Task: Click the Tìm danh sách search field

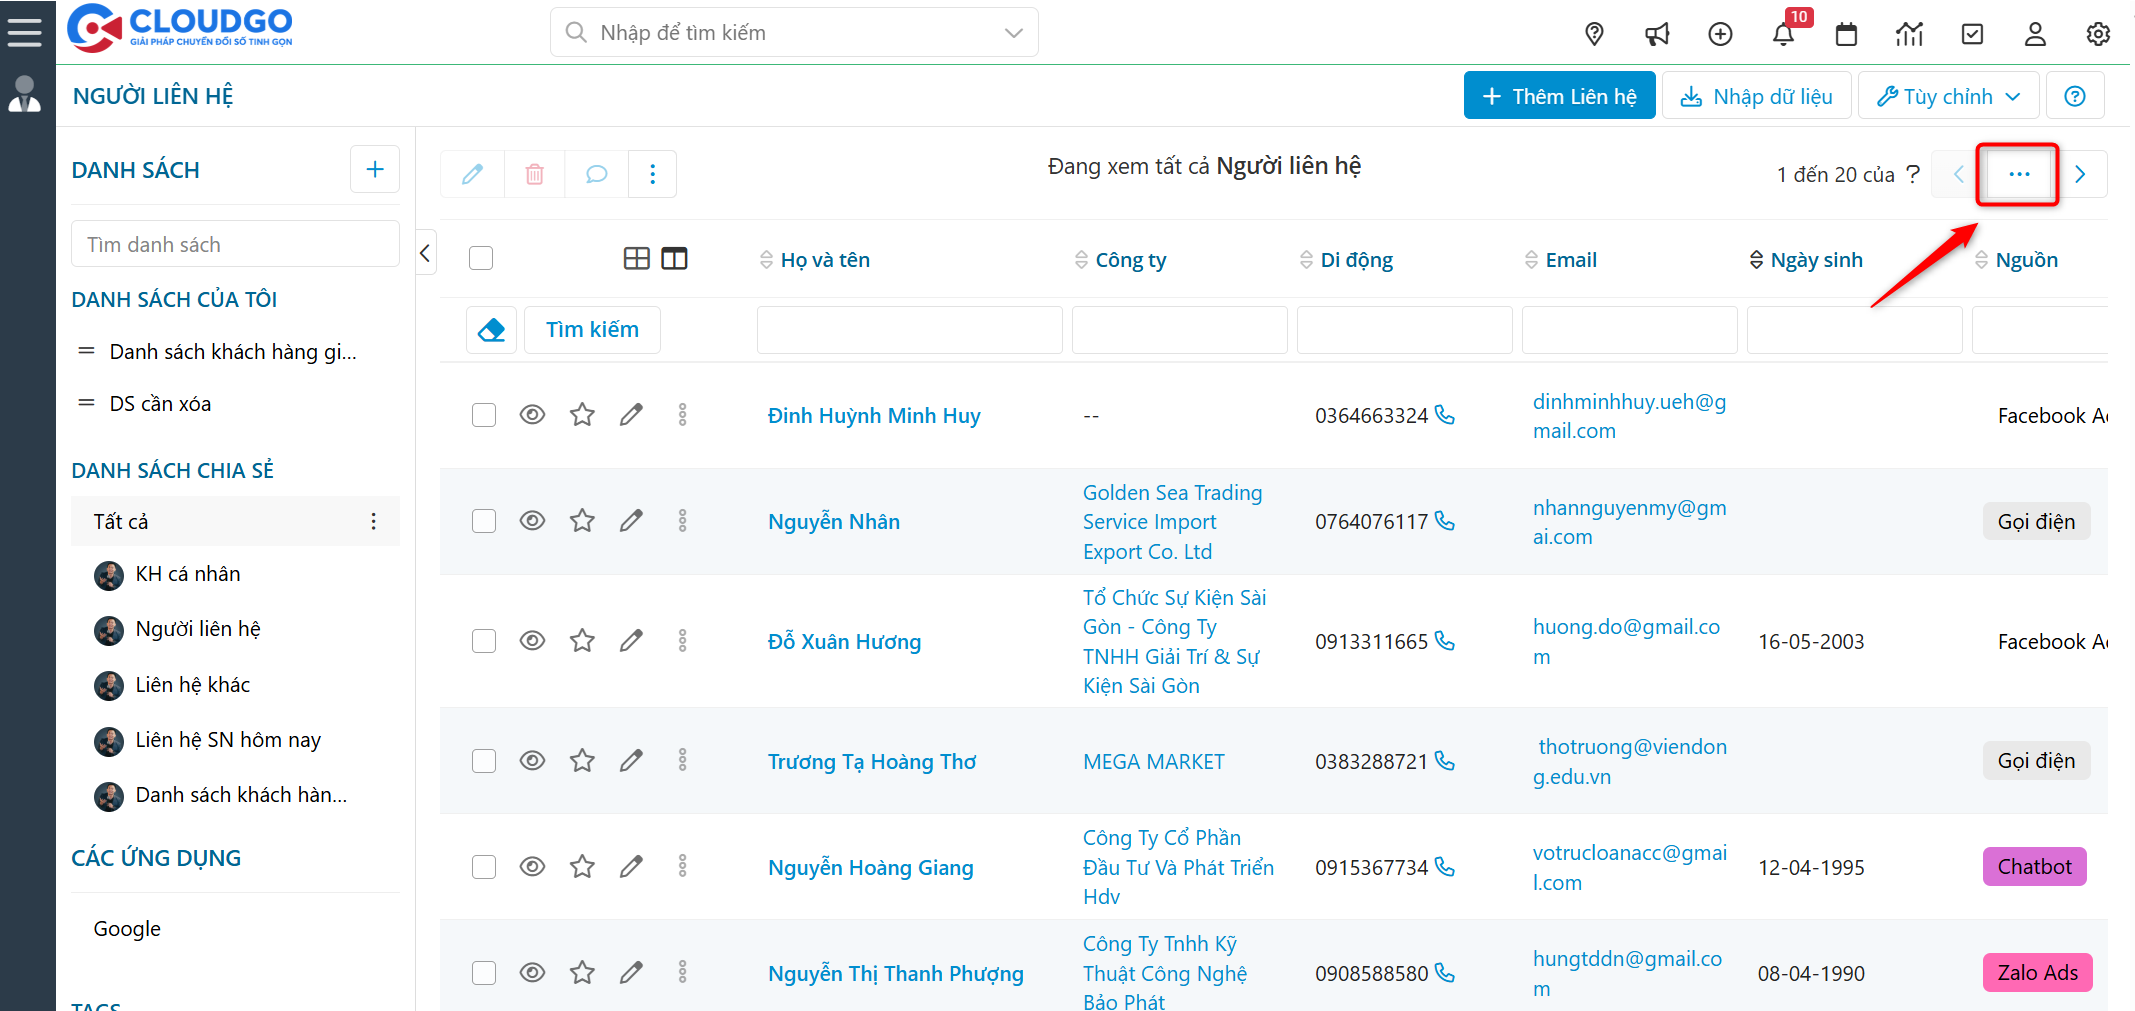Action: 235,245
